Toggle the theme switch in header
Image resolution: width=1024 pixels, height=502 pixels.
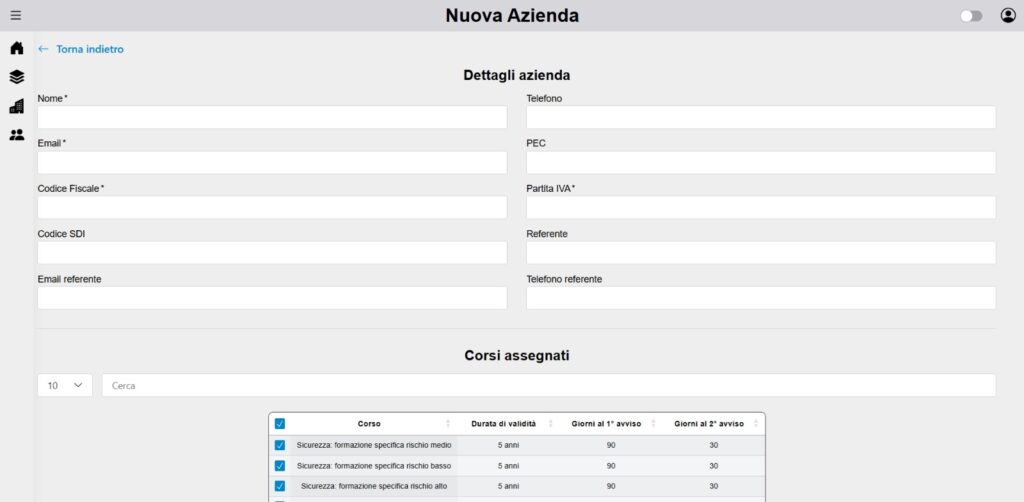click(x=970, y=16)
